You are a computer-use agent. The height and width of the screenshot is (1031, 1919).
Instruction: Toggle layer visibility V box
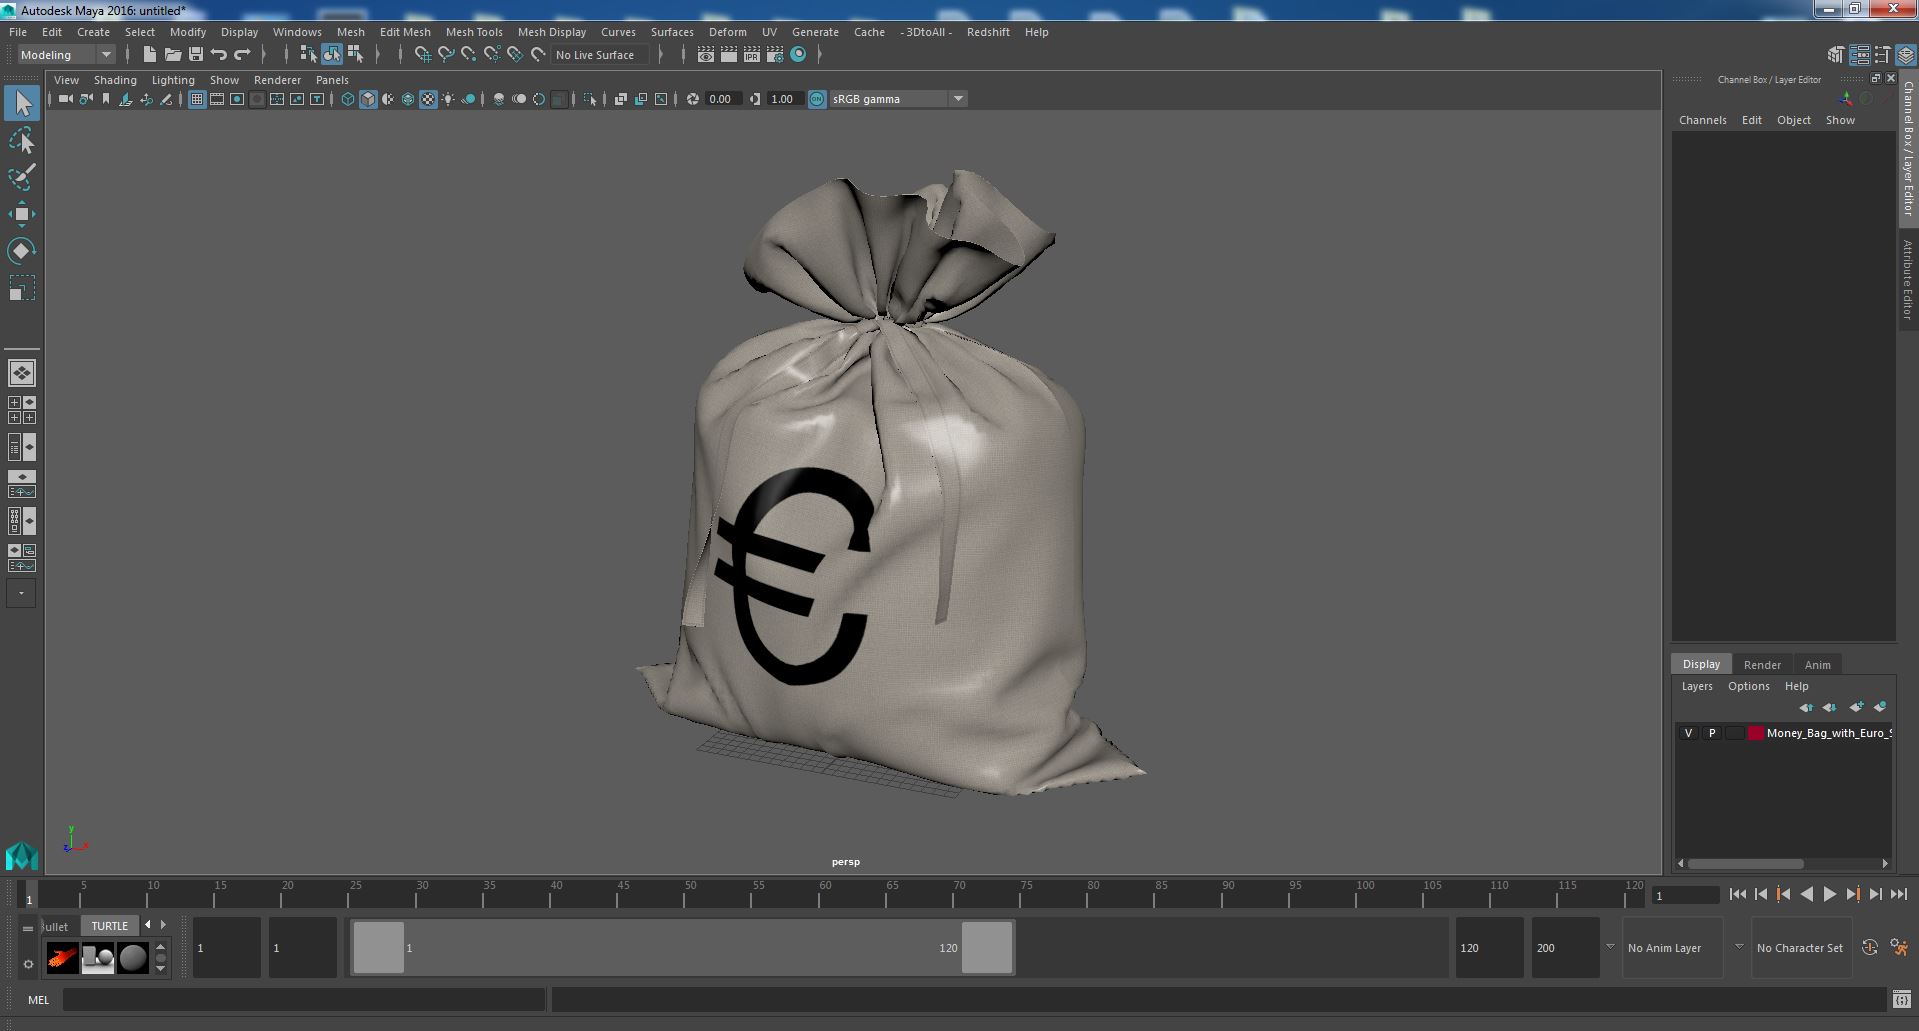pos(1689,733)
